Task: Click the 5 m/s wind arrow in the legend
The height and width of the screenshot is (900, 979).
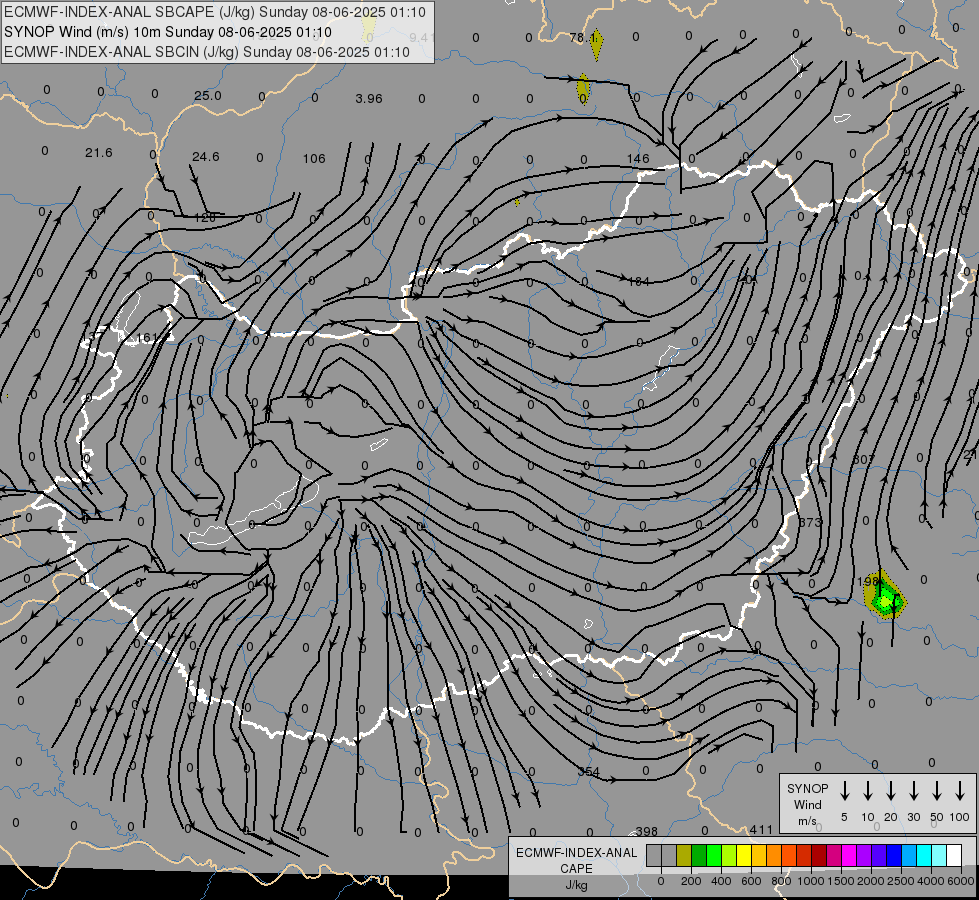Action: [844, 791]
